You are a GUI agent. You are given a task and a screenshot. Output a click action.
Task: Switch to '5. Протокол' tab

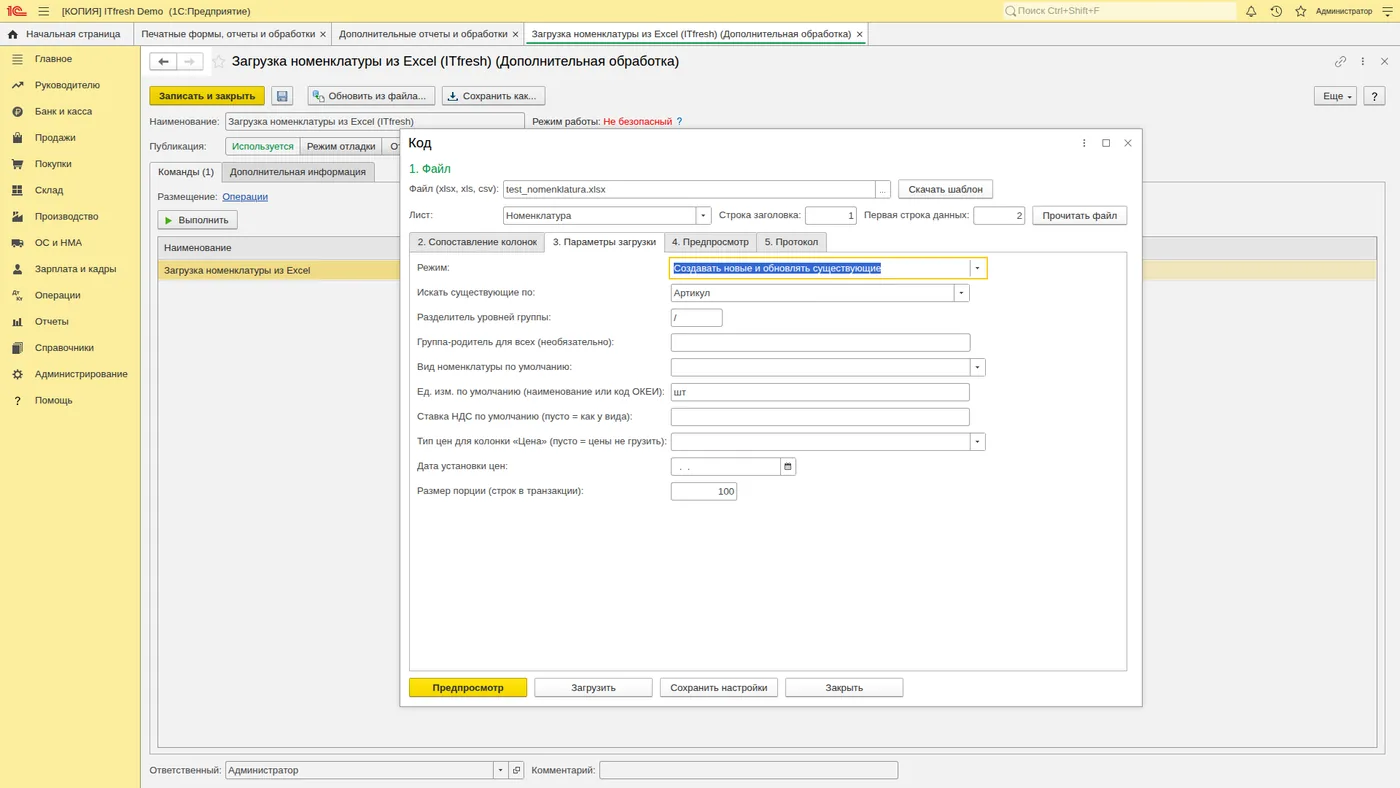coord(791,242)
